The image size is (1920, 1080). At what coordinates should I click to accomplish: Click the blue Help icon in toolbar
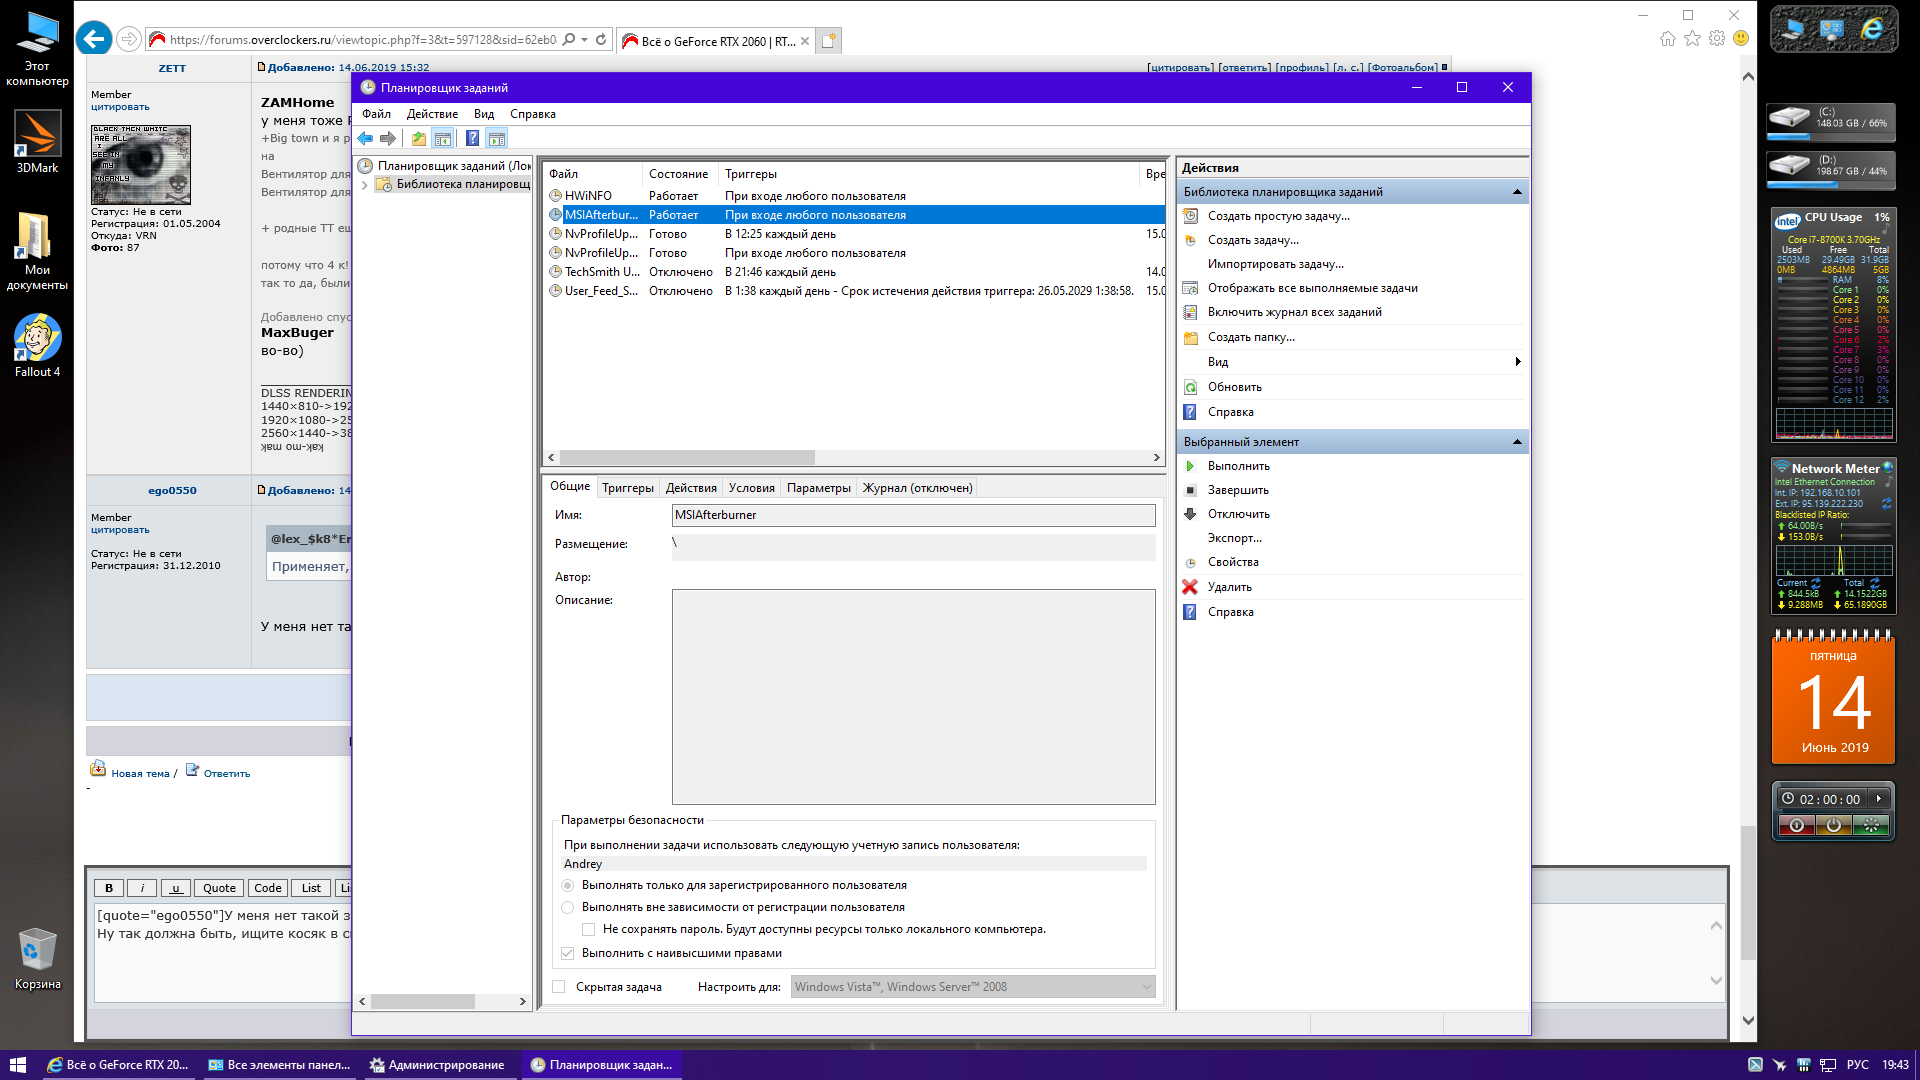point(472,139)
